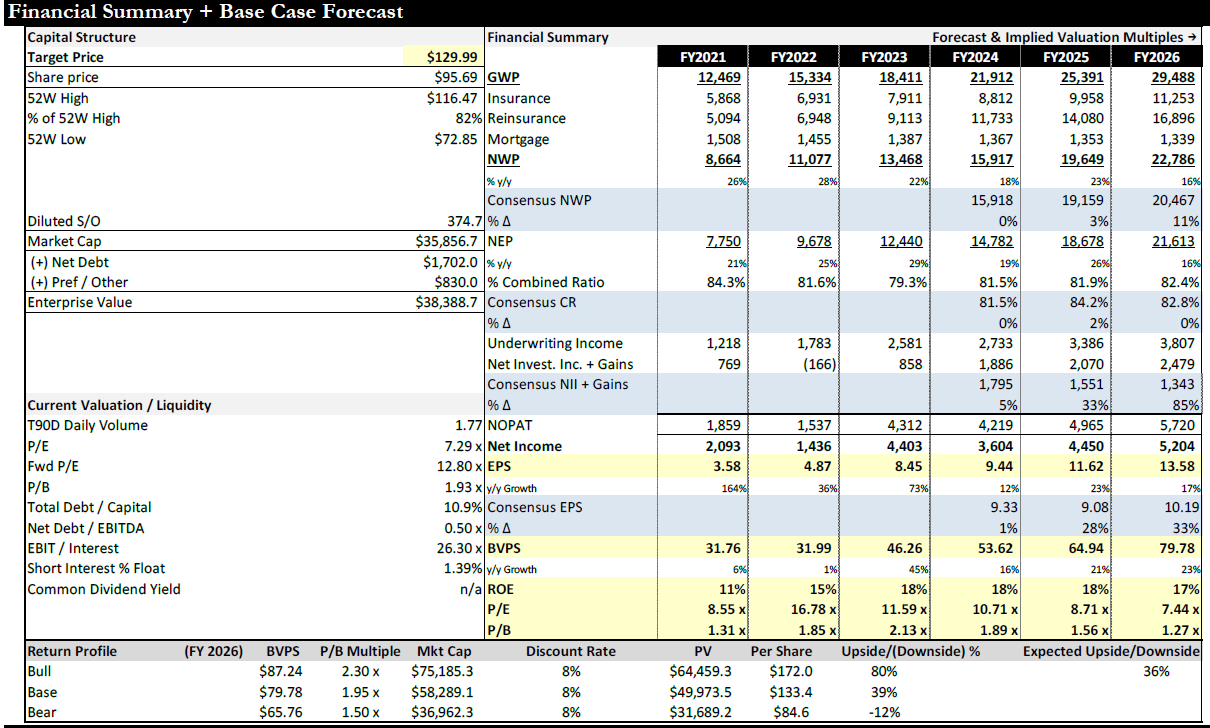Image resolution: width=1210 pixels, height=728 pixels.
Task: Select the Fwd P/E value 12.80 x
Action: [457, 466]
